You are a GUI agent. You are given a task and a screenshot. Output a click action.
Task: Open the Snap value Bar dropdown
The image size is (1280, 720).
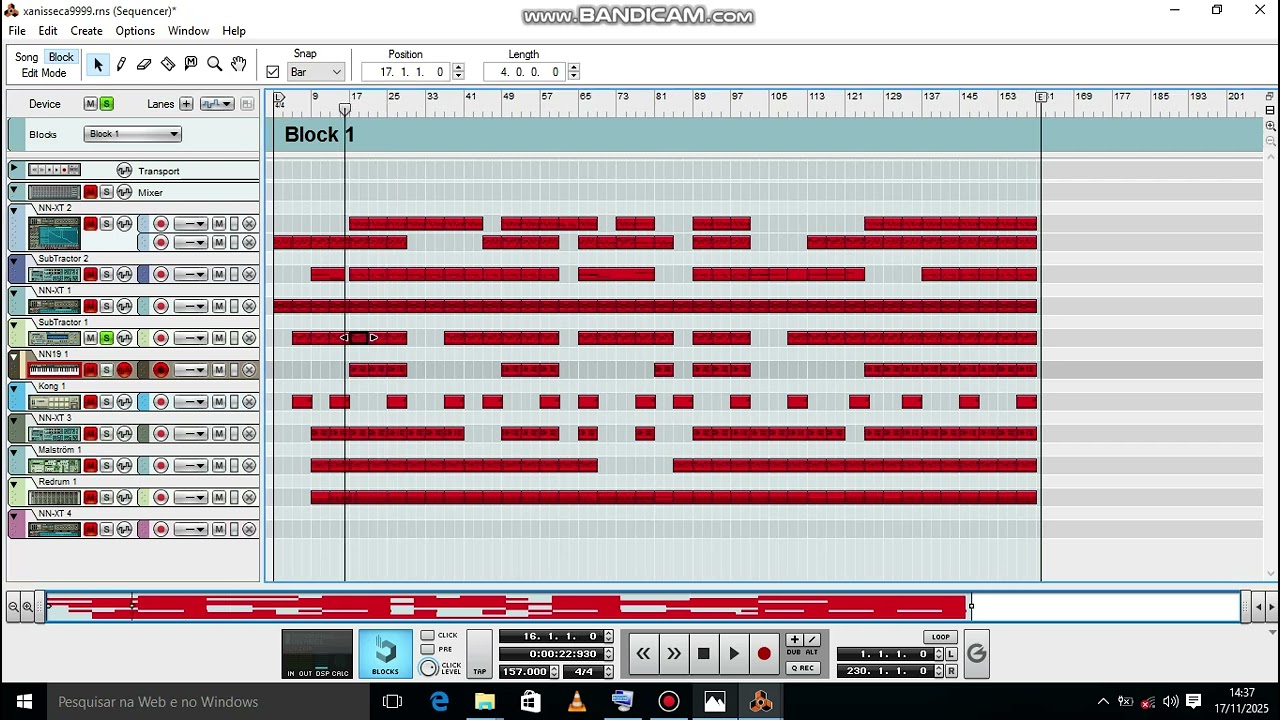click(x=316, y=72)
